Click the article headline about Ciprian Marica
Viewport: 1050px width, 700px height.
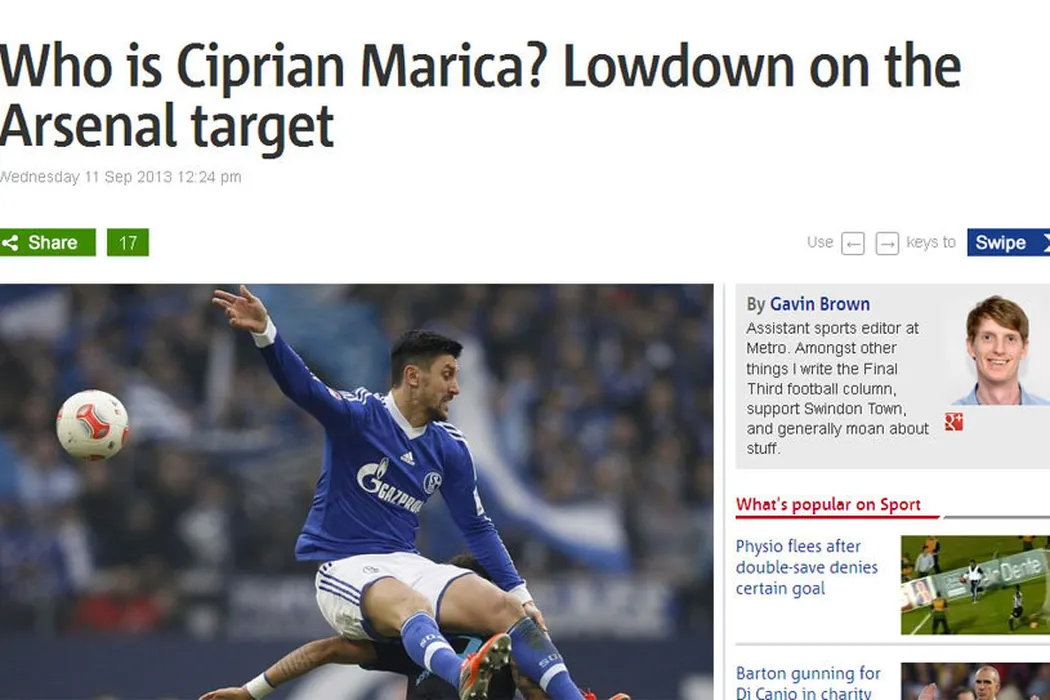click(x=481, y=96)
